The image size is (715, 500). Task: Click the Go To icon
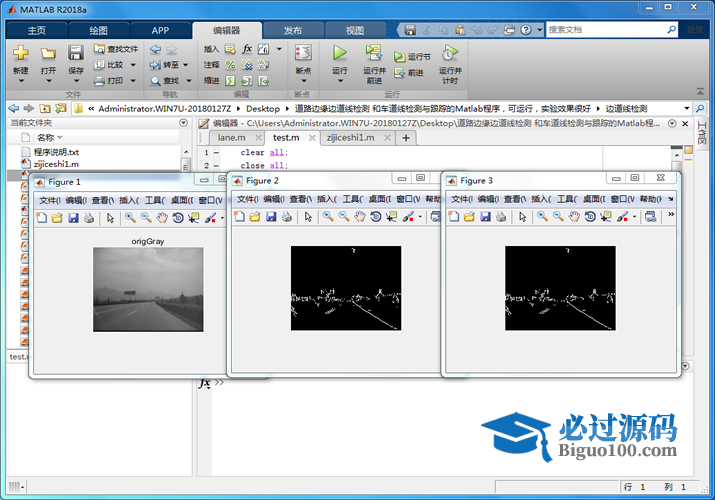[155, 65]
